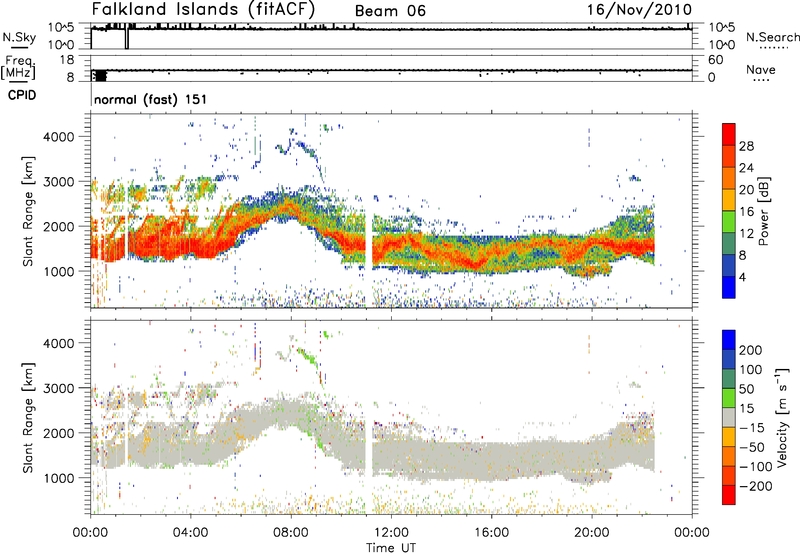Click the 'Velocity [m s-1]' color bar label
Image resolution: width=800 pixels, height=554 pixels.
click(782, 417)
